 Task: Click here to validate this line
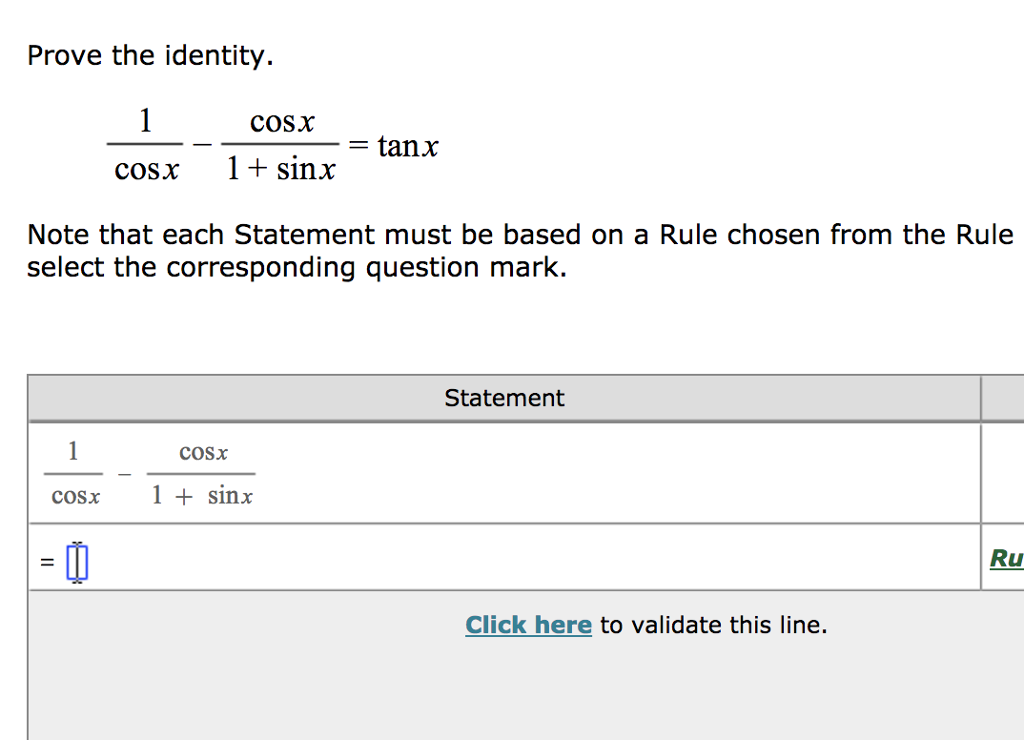[528, 624]
